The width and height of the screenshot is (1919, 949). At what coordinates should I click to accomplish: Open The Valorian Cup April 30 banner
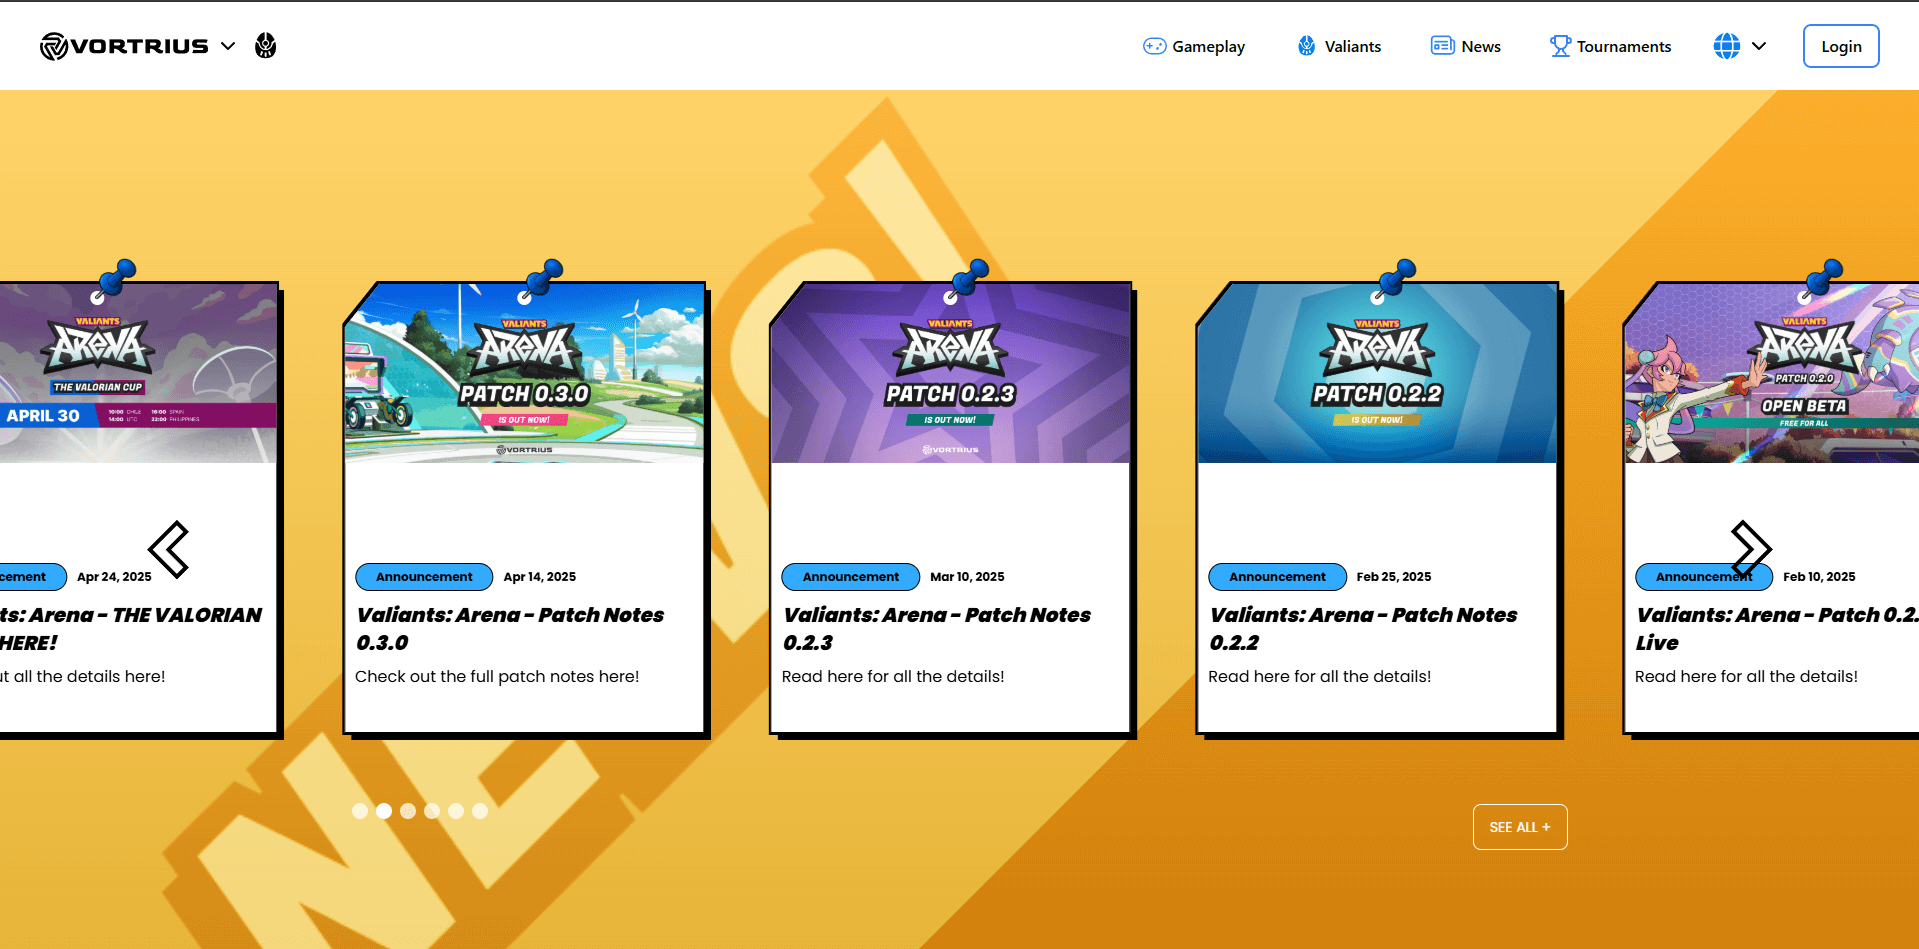tap(138, 373)
